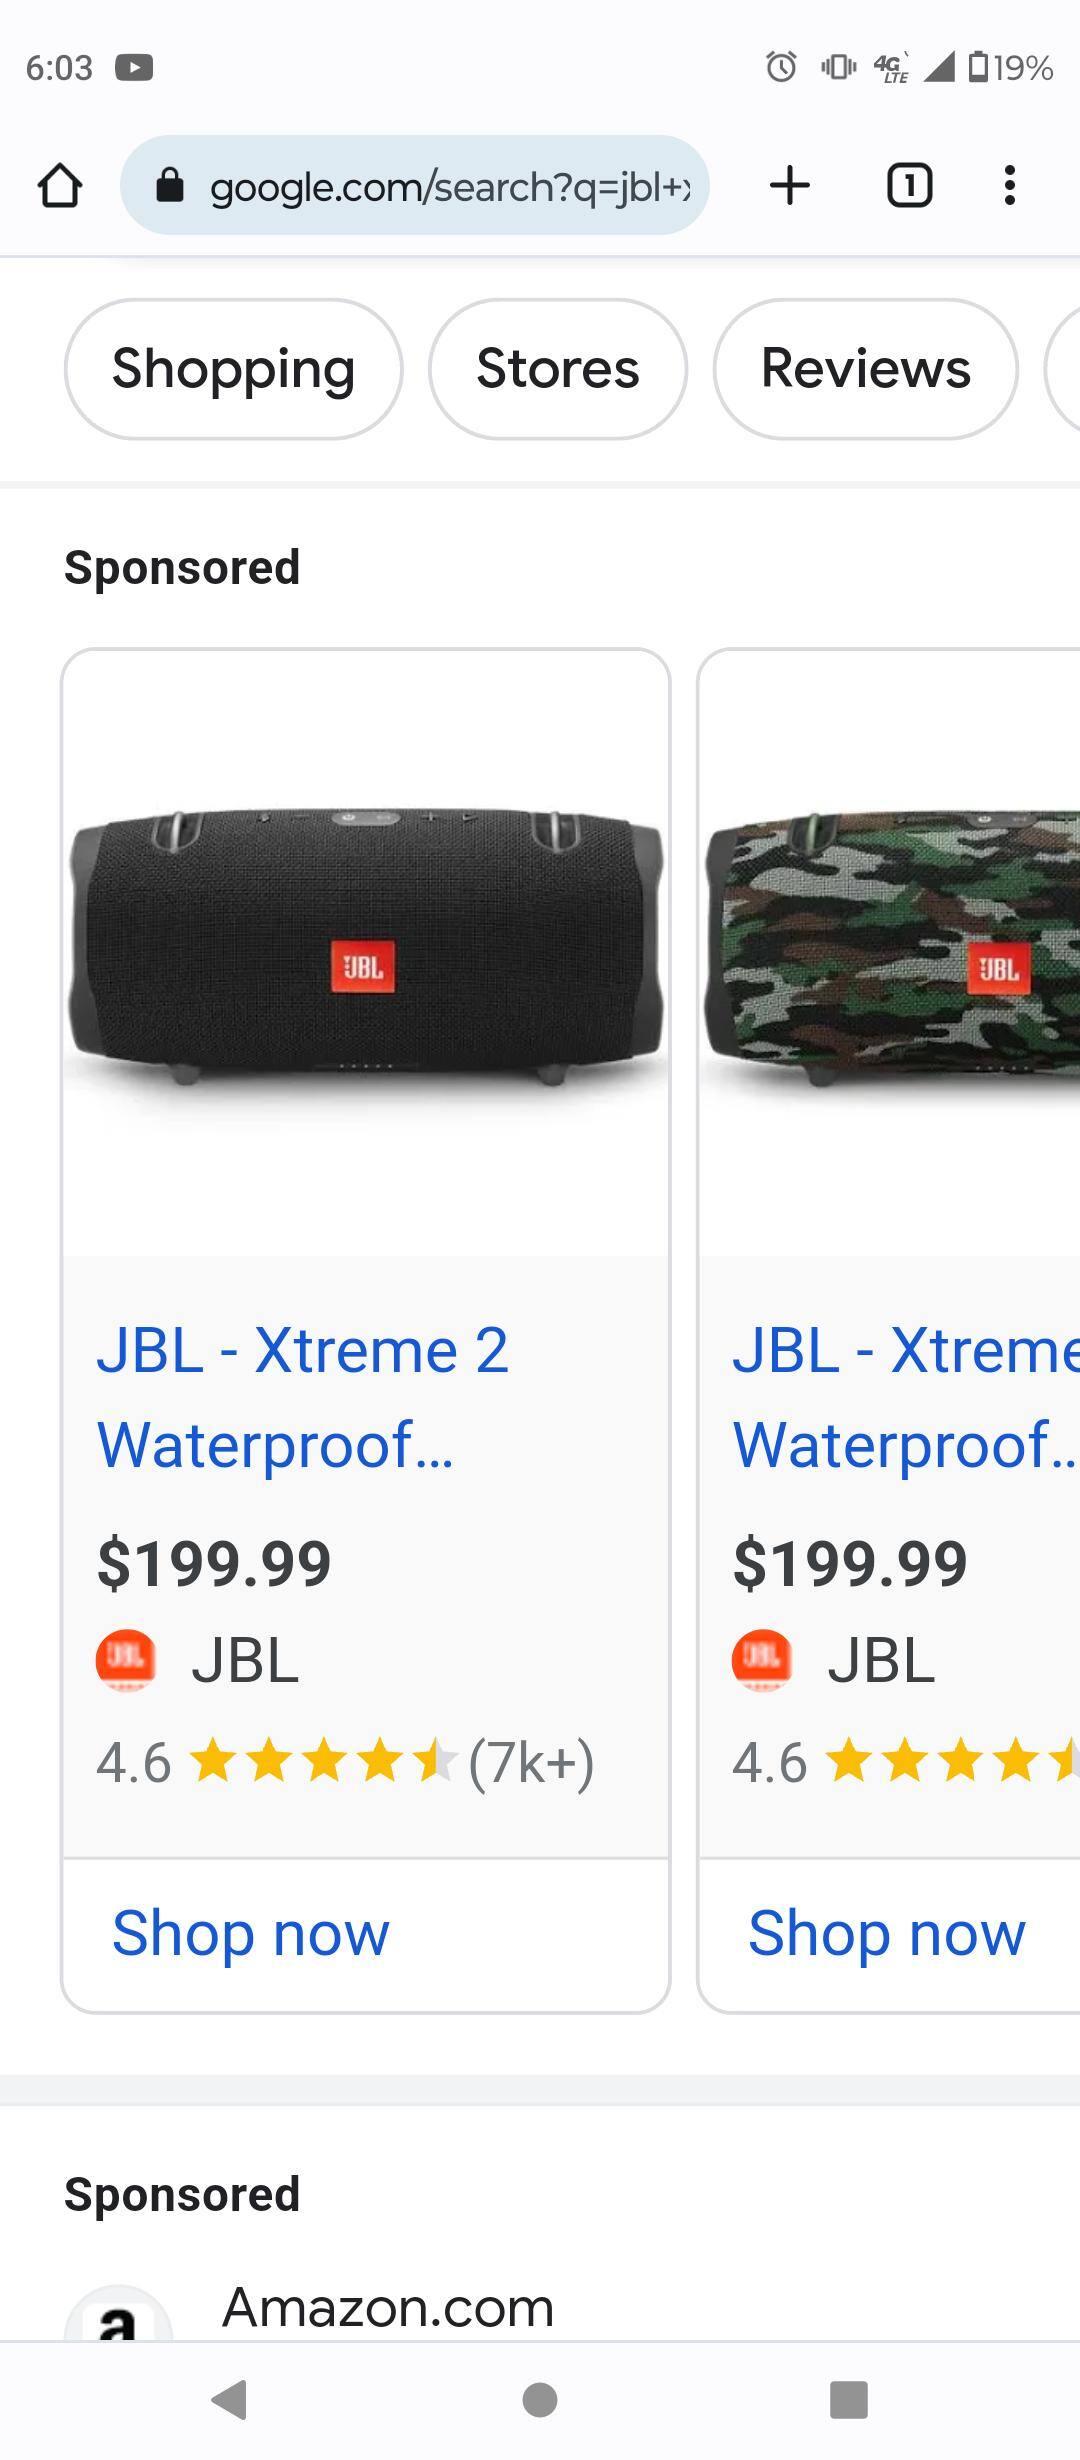Open the tab switcher showing 1 tab
This screenshot has height=2460, width=1080.
pyautogui.click(x=909, y=185)
